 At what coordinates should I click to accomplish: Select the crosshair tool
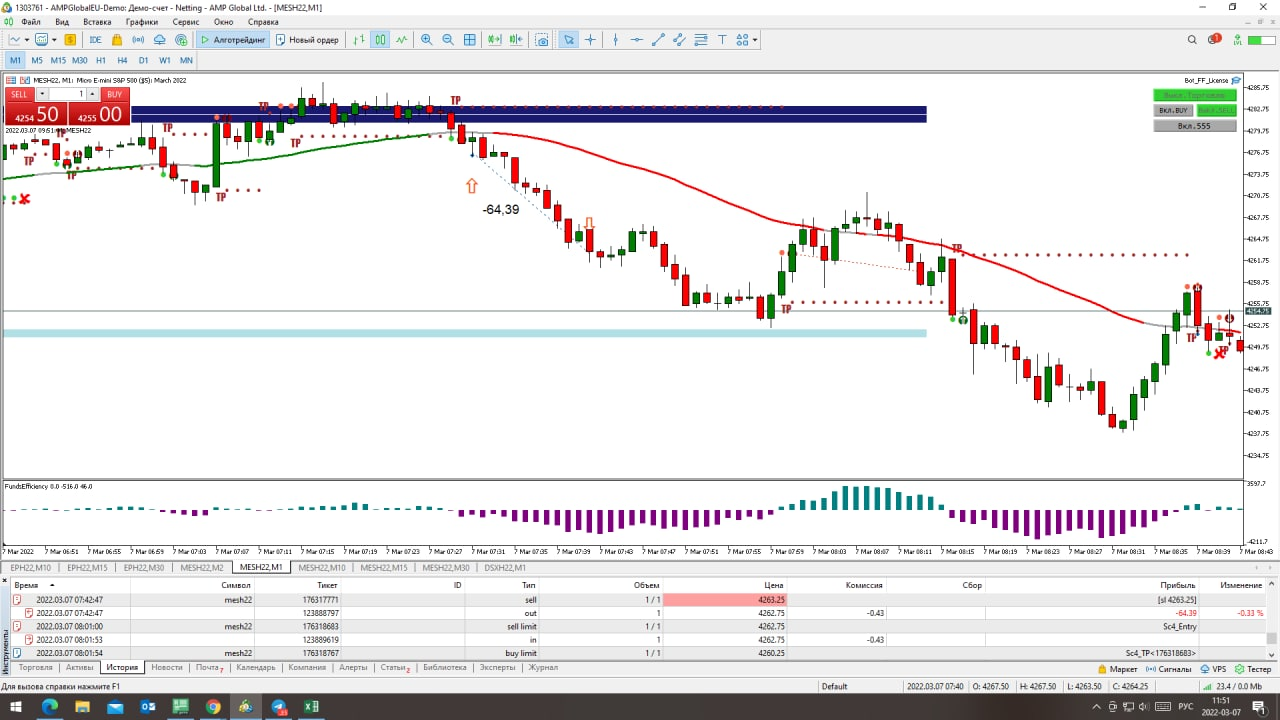(x=590, y=40)
